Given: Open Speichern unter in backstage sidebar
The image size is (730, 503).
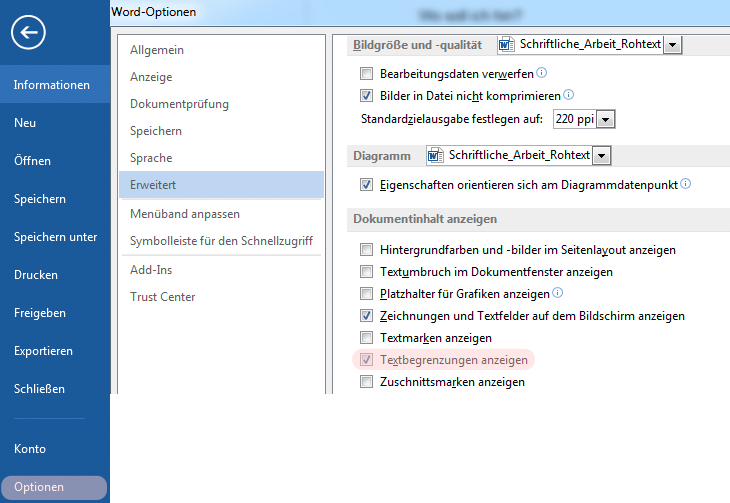Looking at the screenshot, I should click(x=55, y=237).
